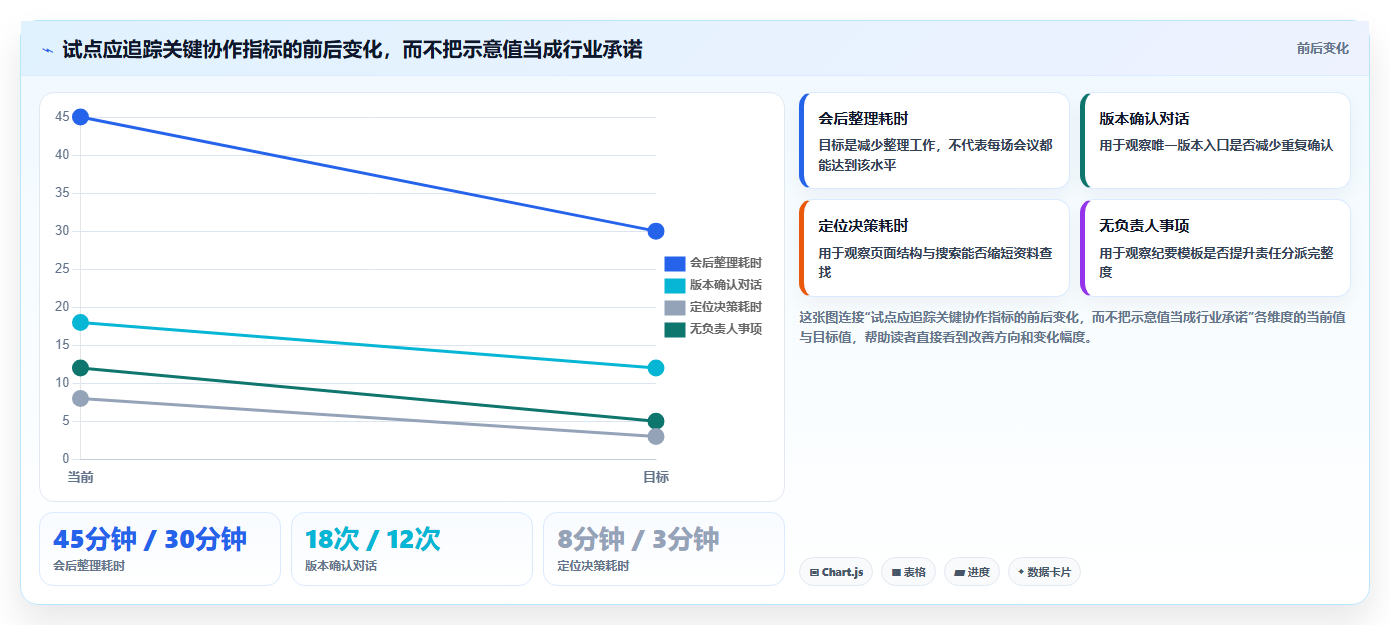Click the y-axis value 25

62,269
